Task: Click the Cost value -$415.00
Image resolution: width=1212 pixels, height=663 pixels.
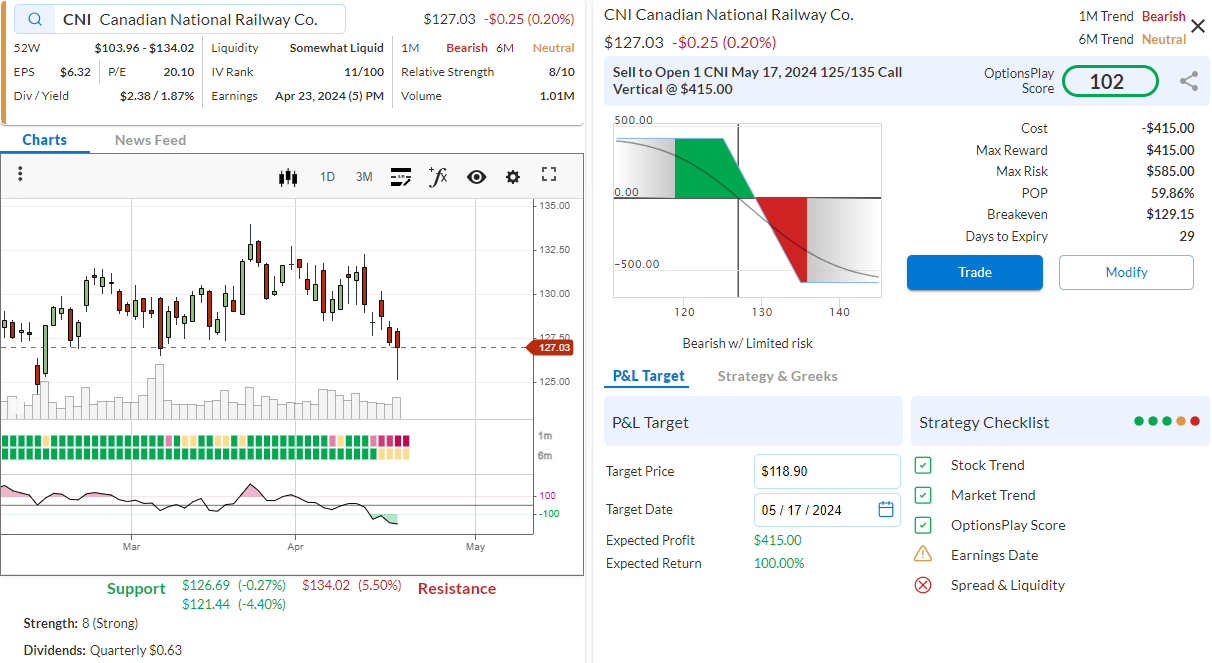Action: click(x=1168, y=128)
